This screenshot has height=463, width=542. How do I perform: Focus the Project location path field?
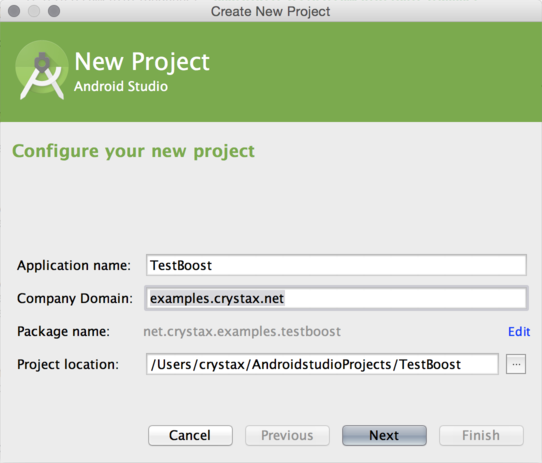[322, 364]
